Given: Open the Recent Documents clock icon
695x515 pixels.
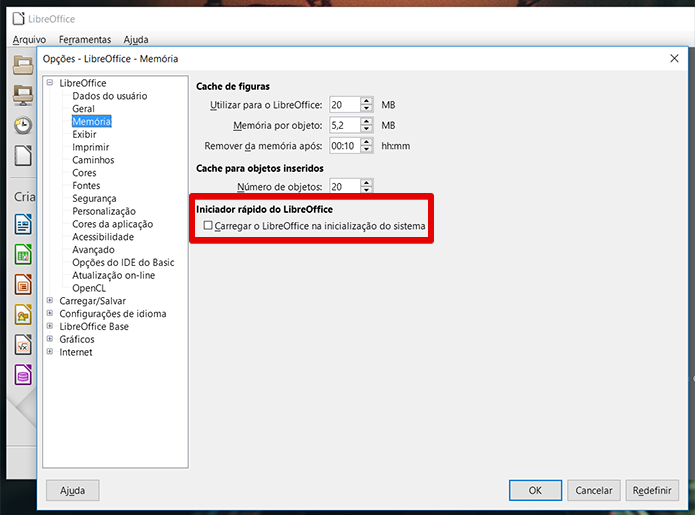Looking at the screenshot, I should pyautogui.click(x=23, y=125).
